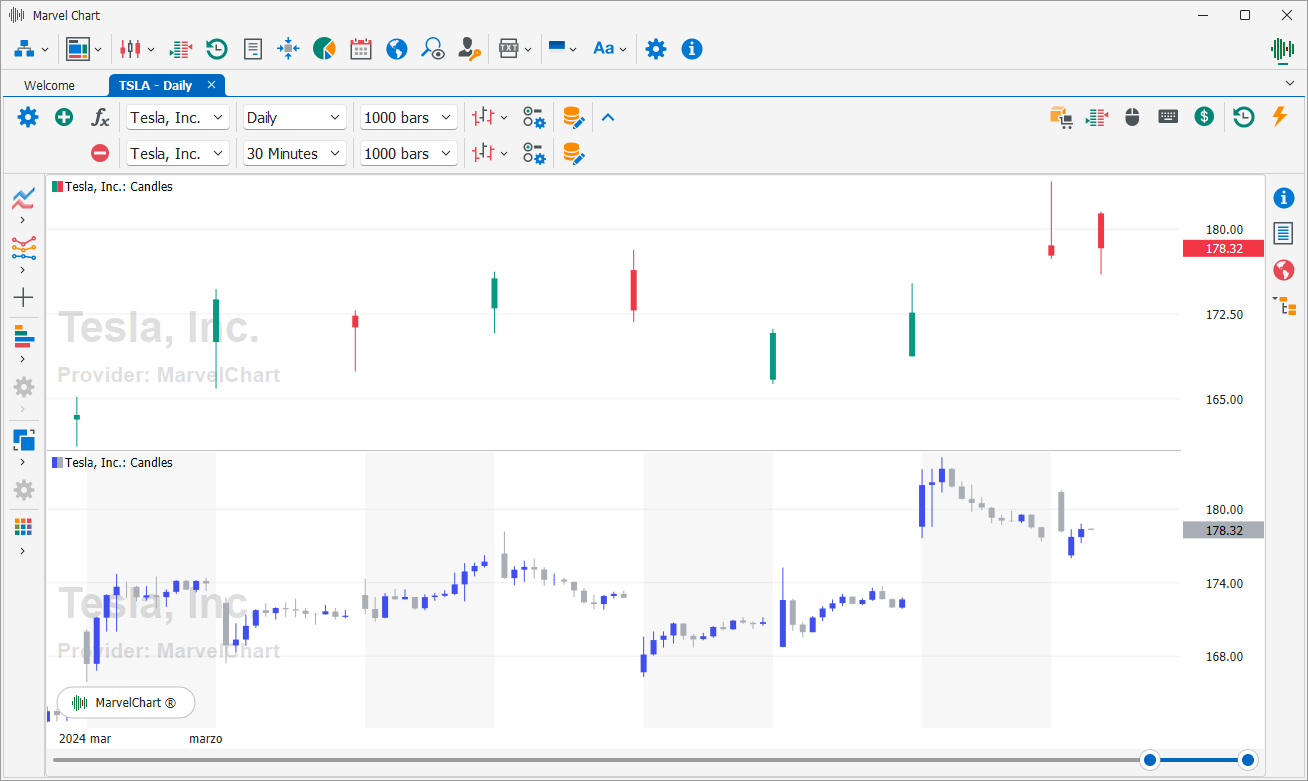The height and width of the screenshot is (781, 1308).
Task: Switch to the Welcome tab
Action: pos(50,86)
